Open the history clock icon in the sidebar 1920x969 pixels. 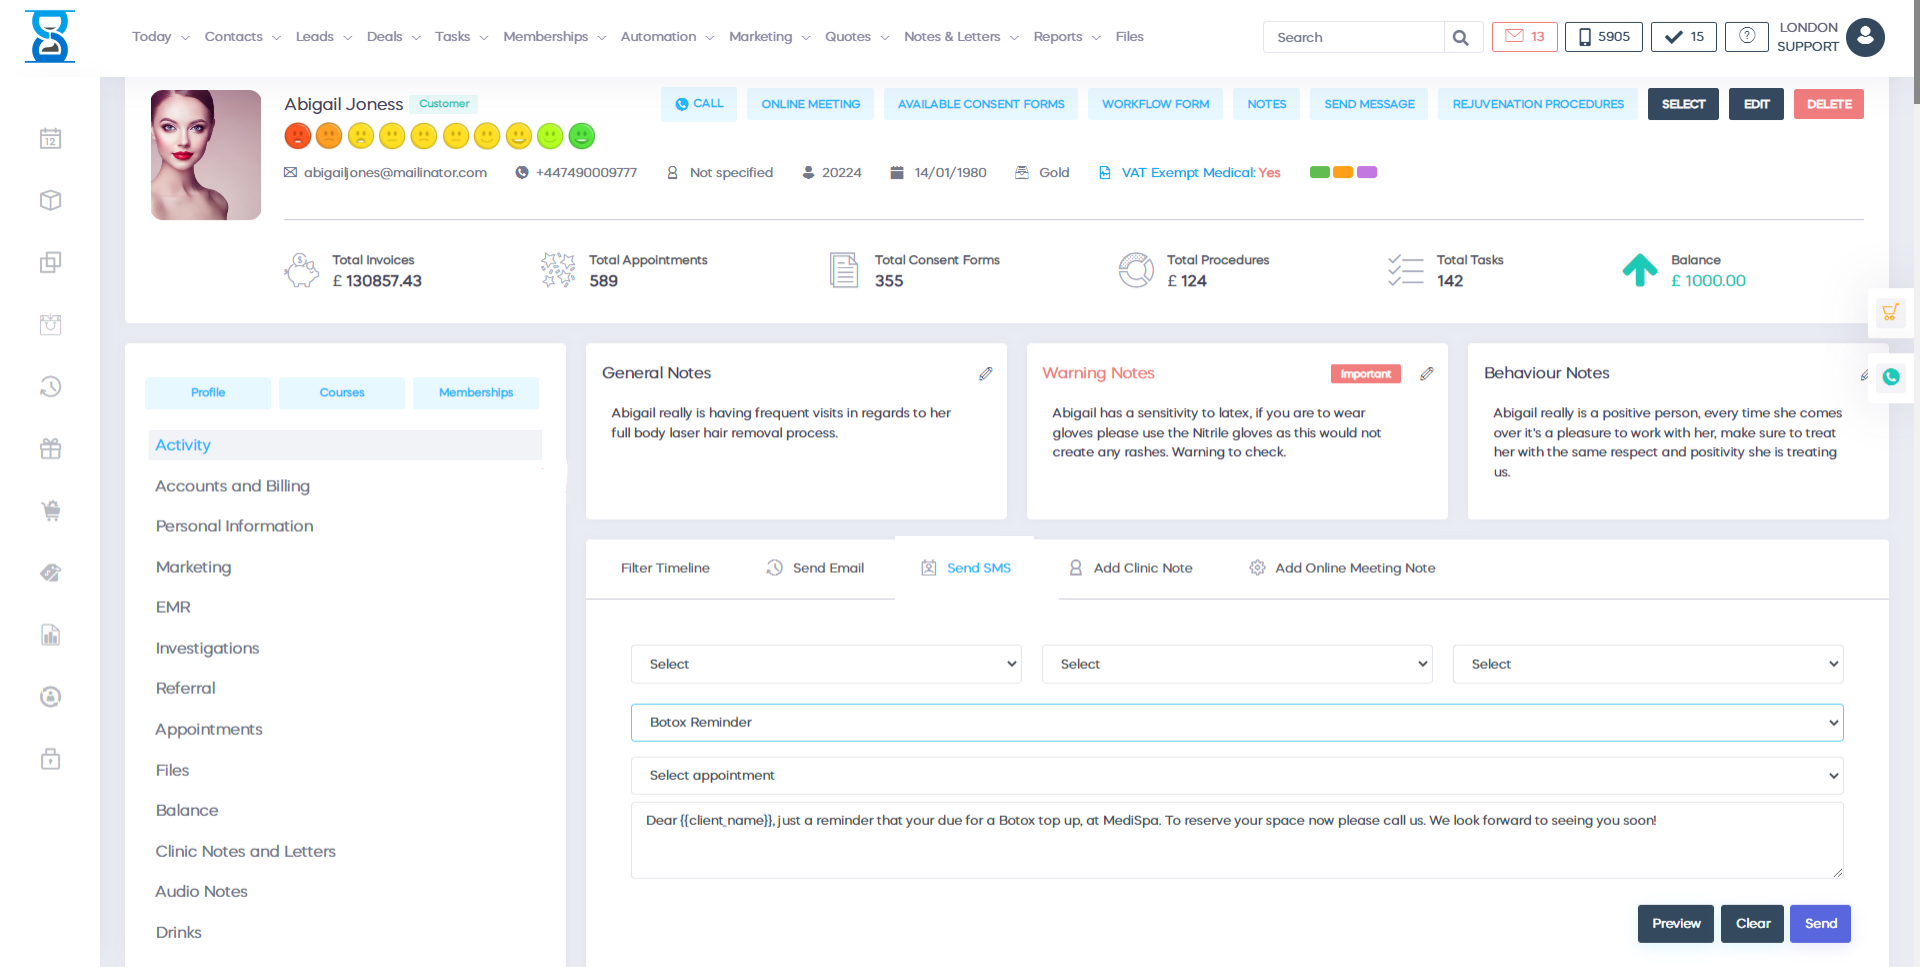(50, 387)
